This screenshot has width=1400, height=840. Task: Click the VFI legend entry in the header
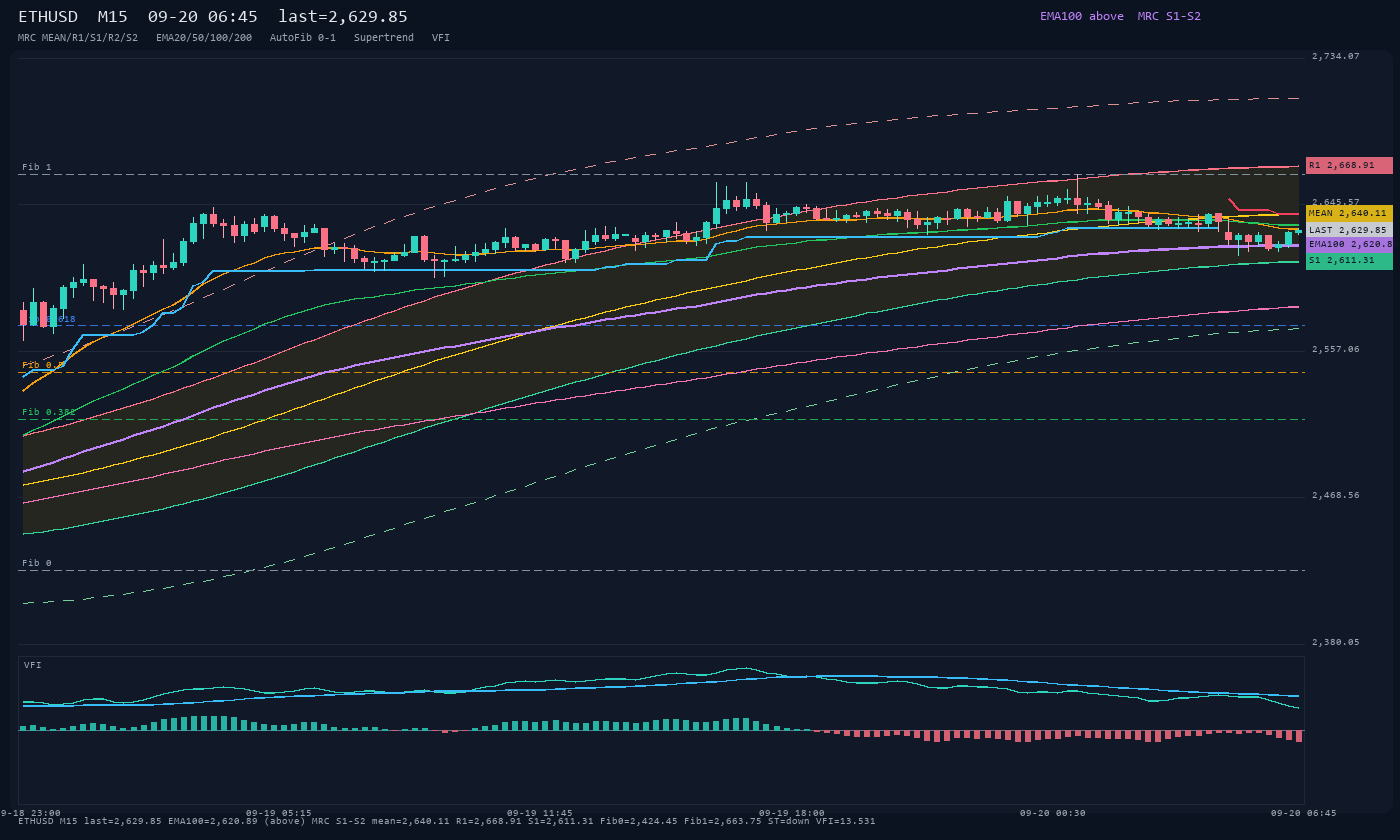pos(441,38)
